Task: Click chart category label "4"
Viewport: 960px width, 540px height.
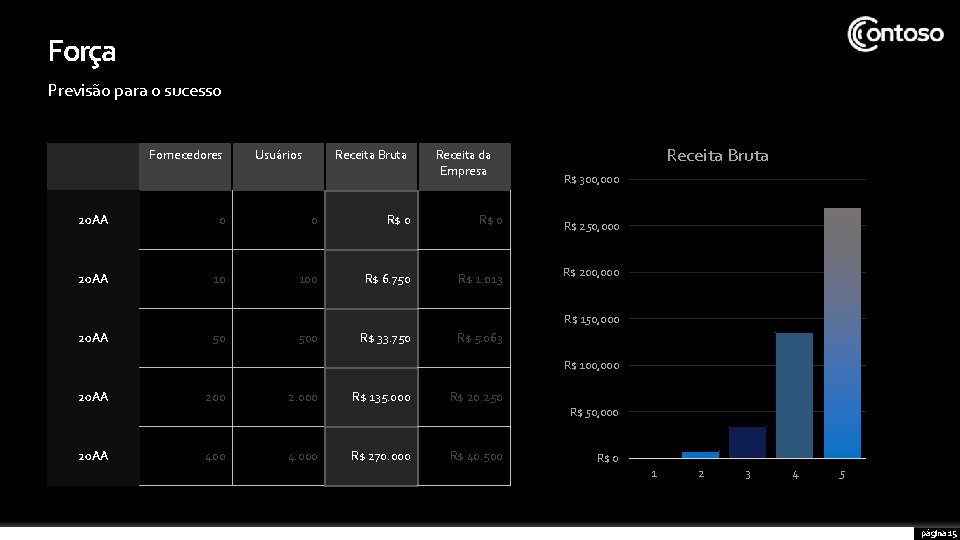Action: tap(795, 474)
